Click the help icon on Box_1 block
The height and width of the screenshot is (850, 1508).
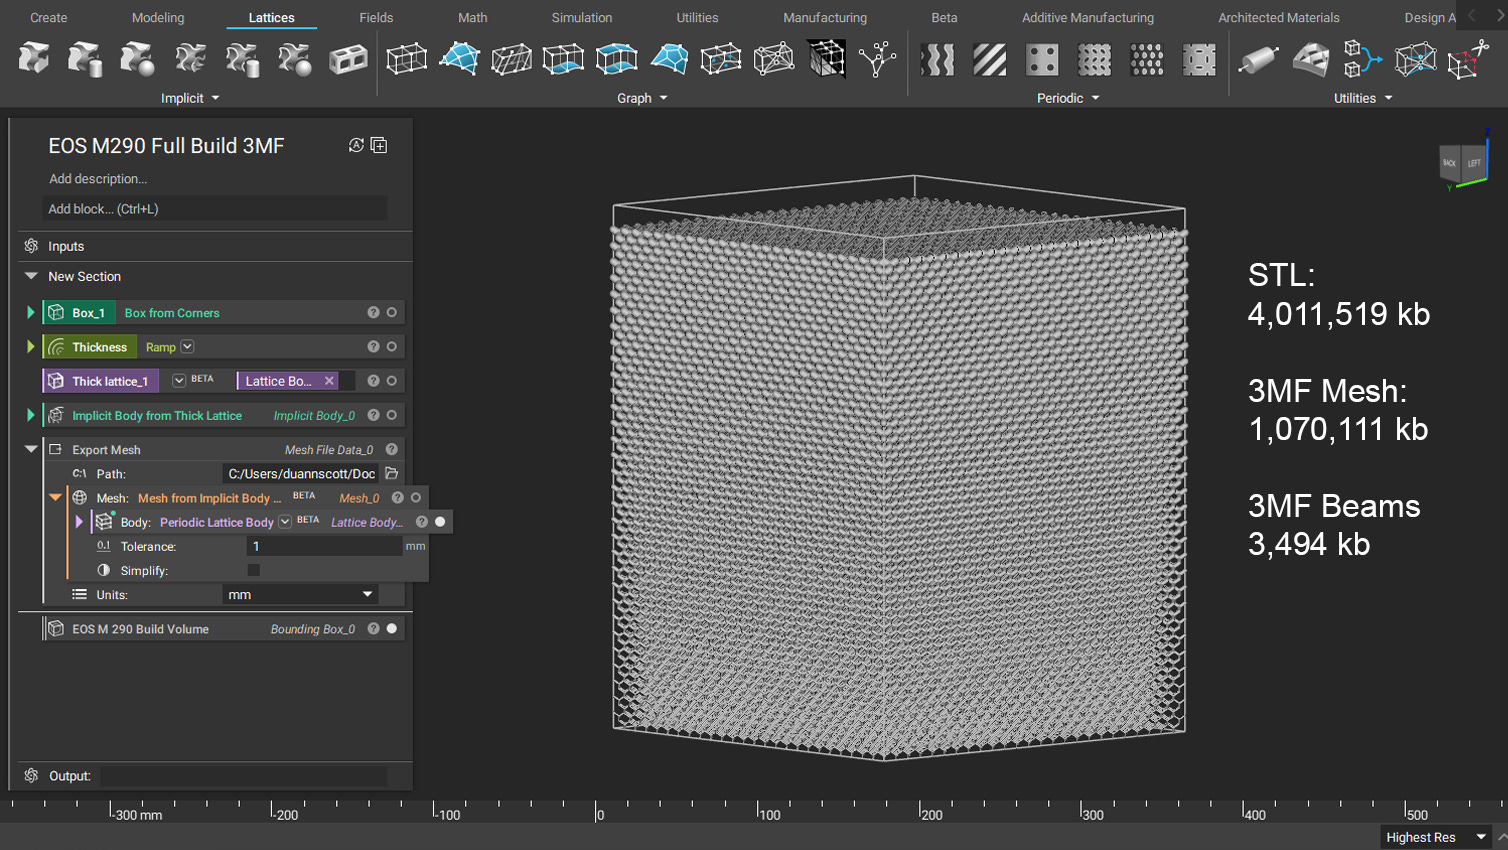tap(373, 313)
